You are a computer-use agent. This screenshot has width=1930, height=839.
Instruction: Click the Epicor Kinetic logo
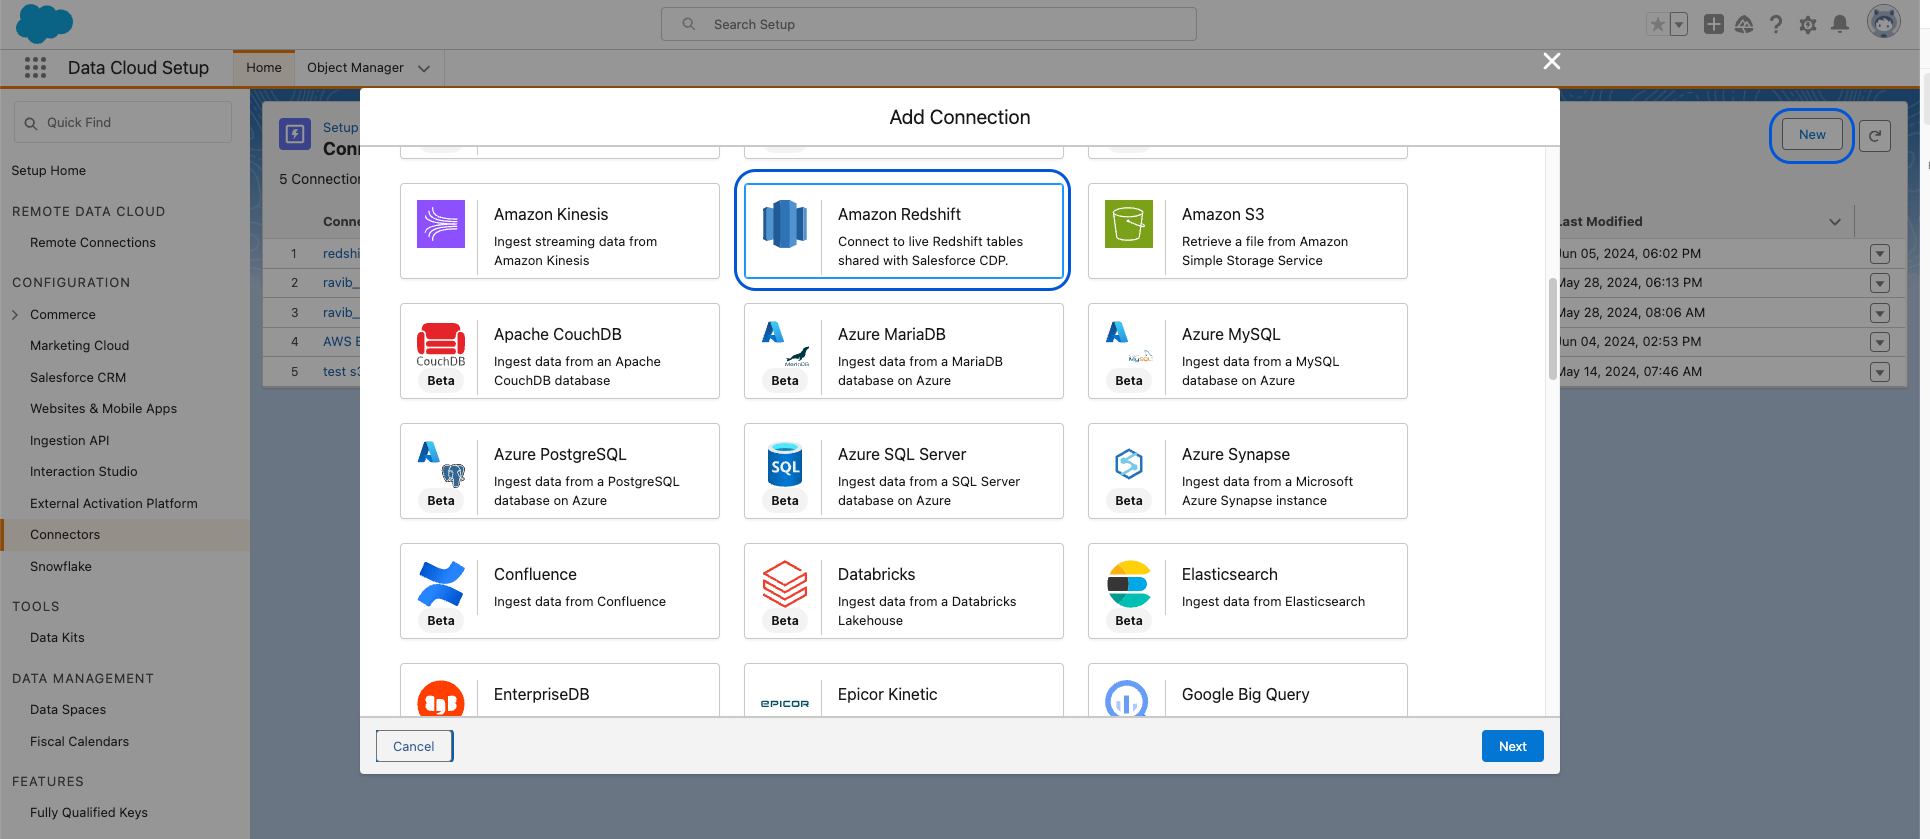[x=785, y=704]
